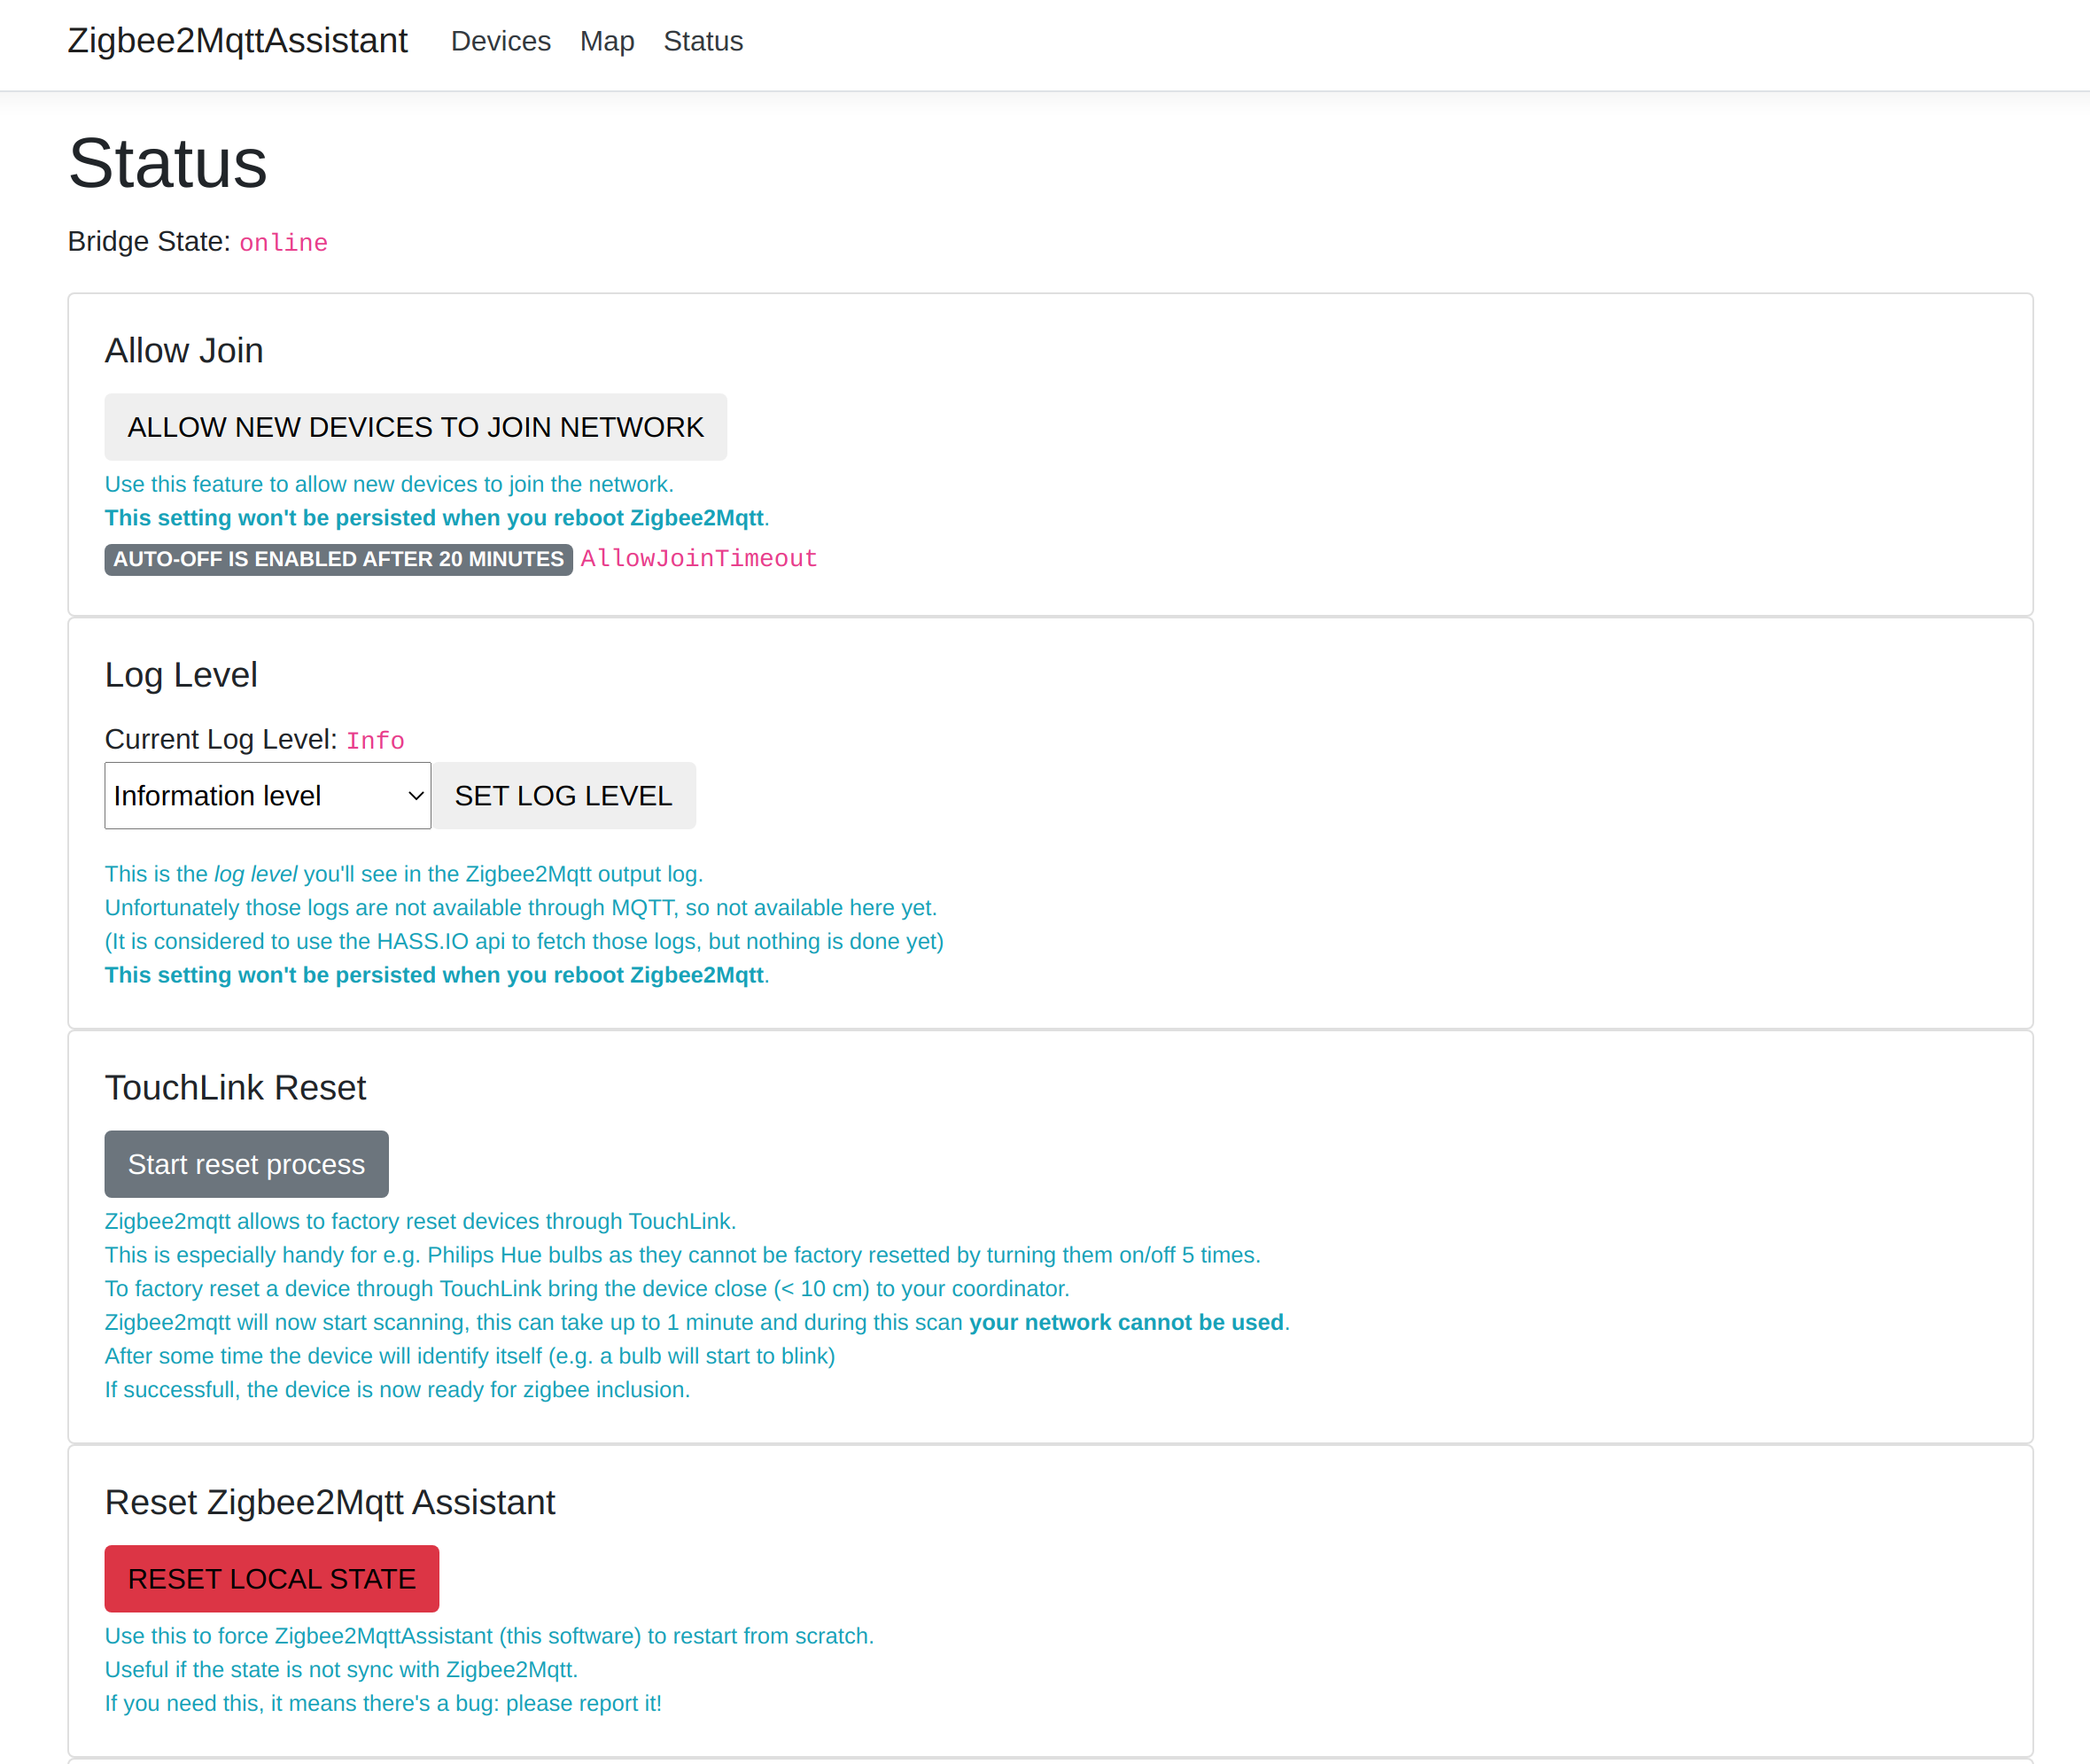Click bold text 'your network cannot be used'
The height and width of the screenshot is (1764, 2090).
tap(1126, 1322)
